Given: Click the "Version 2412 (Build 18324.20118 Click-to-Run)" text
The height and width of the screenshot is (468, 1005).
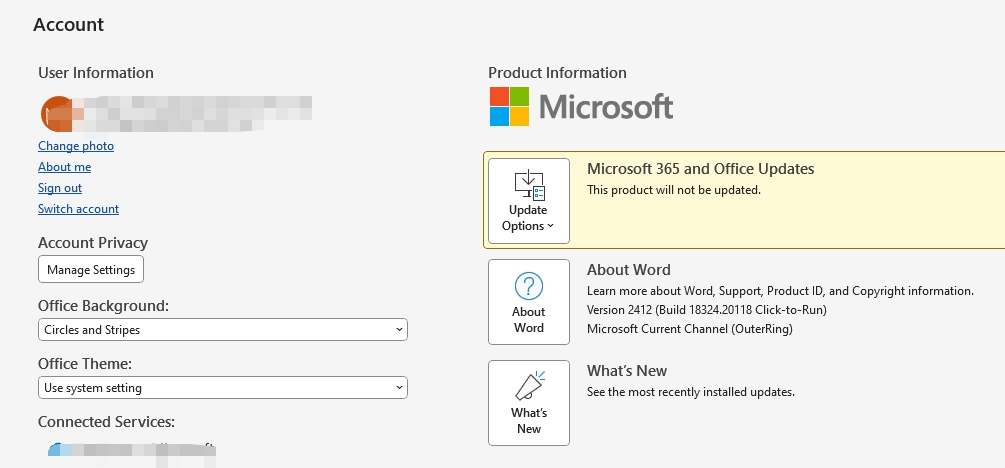Looking at the screenshot, I should 707,310.
